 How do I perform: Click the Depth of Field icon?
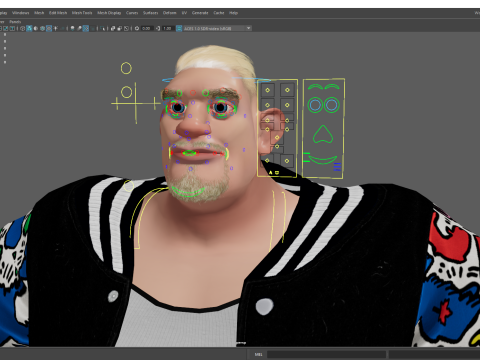coord(92,28)
